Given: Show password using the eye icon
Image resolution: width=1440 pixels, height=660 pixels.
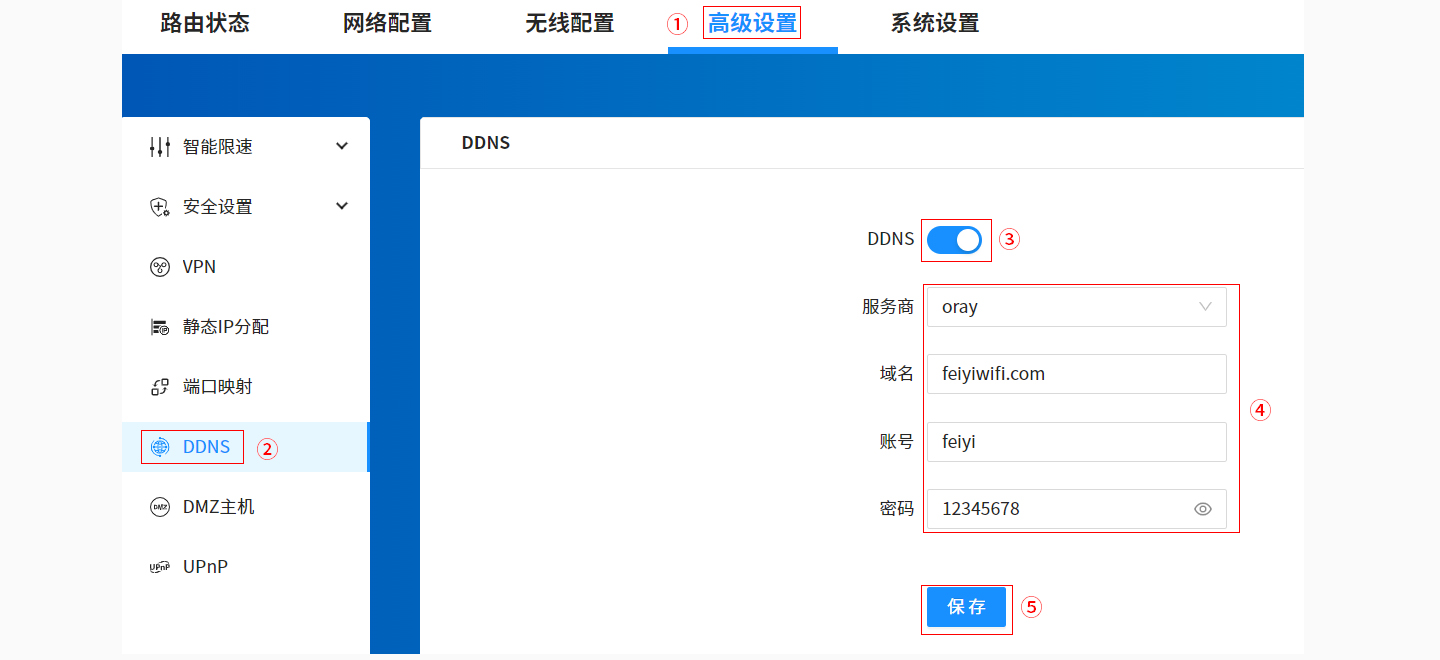Looking at the screenshot, I should 1202,509.
